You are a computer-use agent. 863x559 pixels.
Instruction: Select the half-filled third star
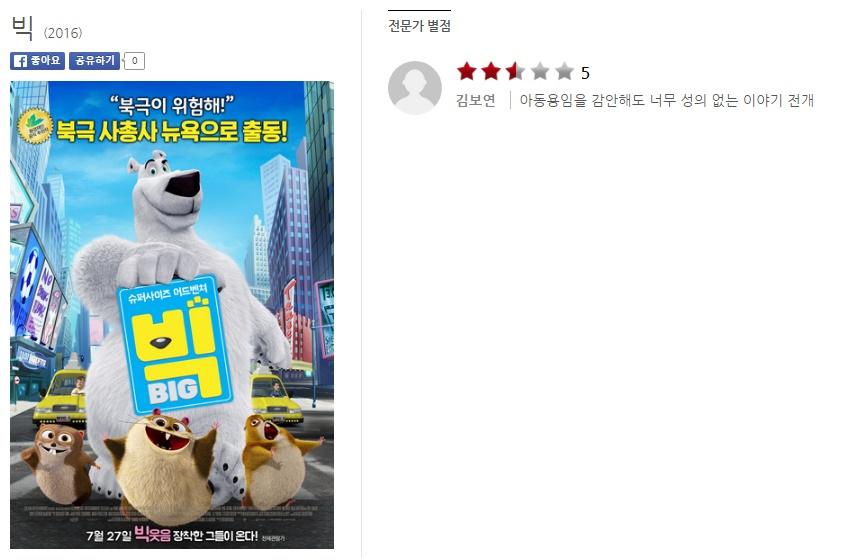515,72
